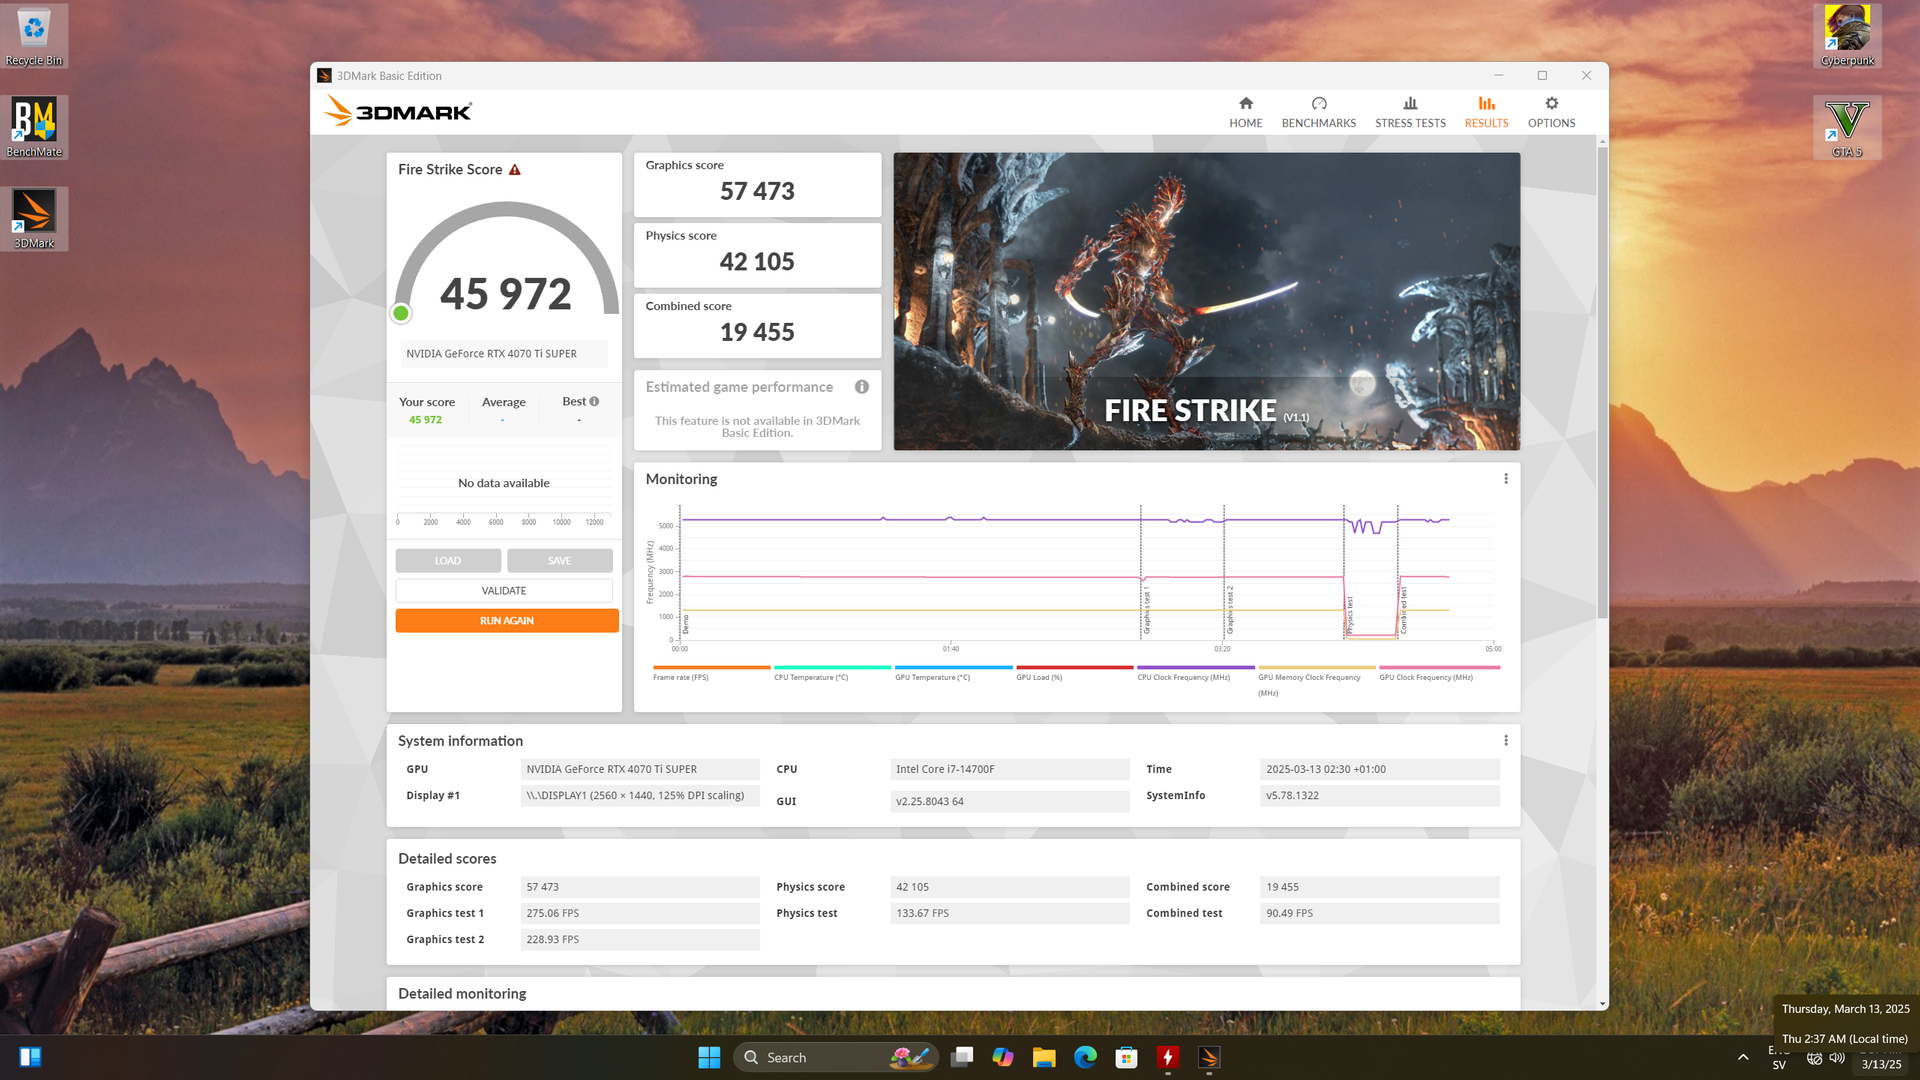Open File Explorer from taskbar
The image size is (1920, 1080).
[x=1044, y=1058]
